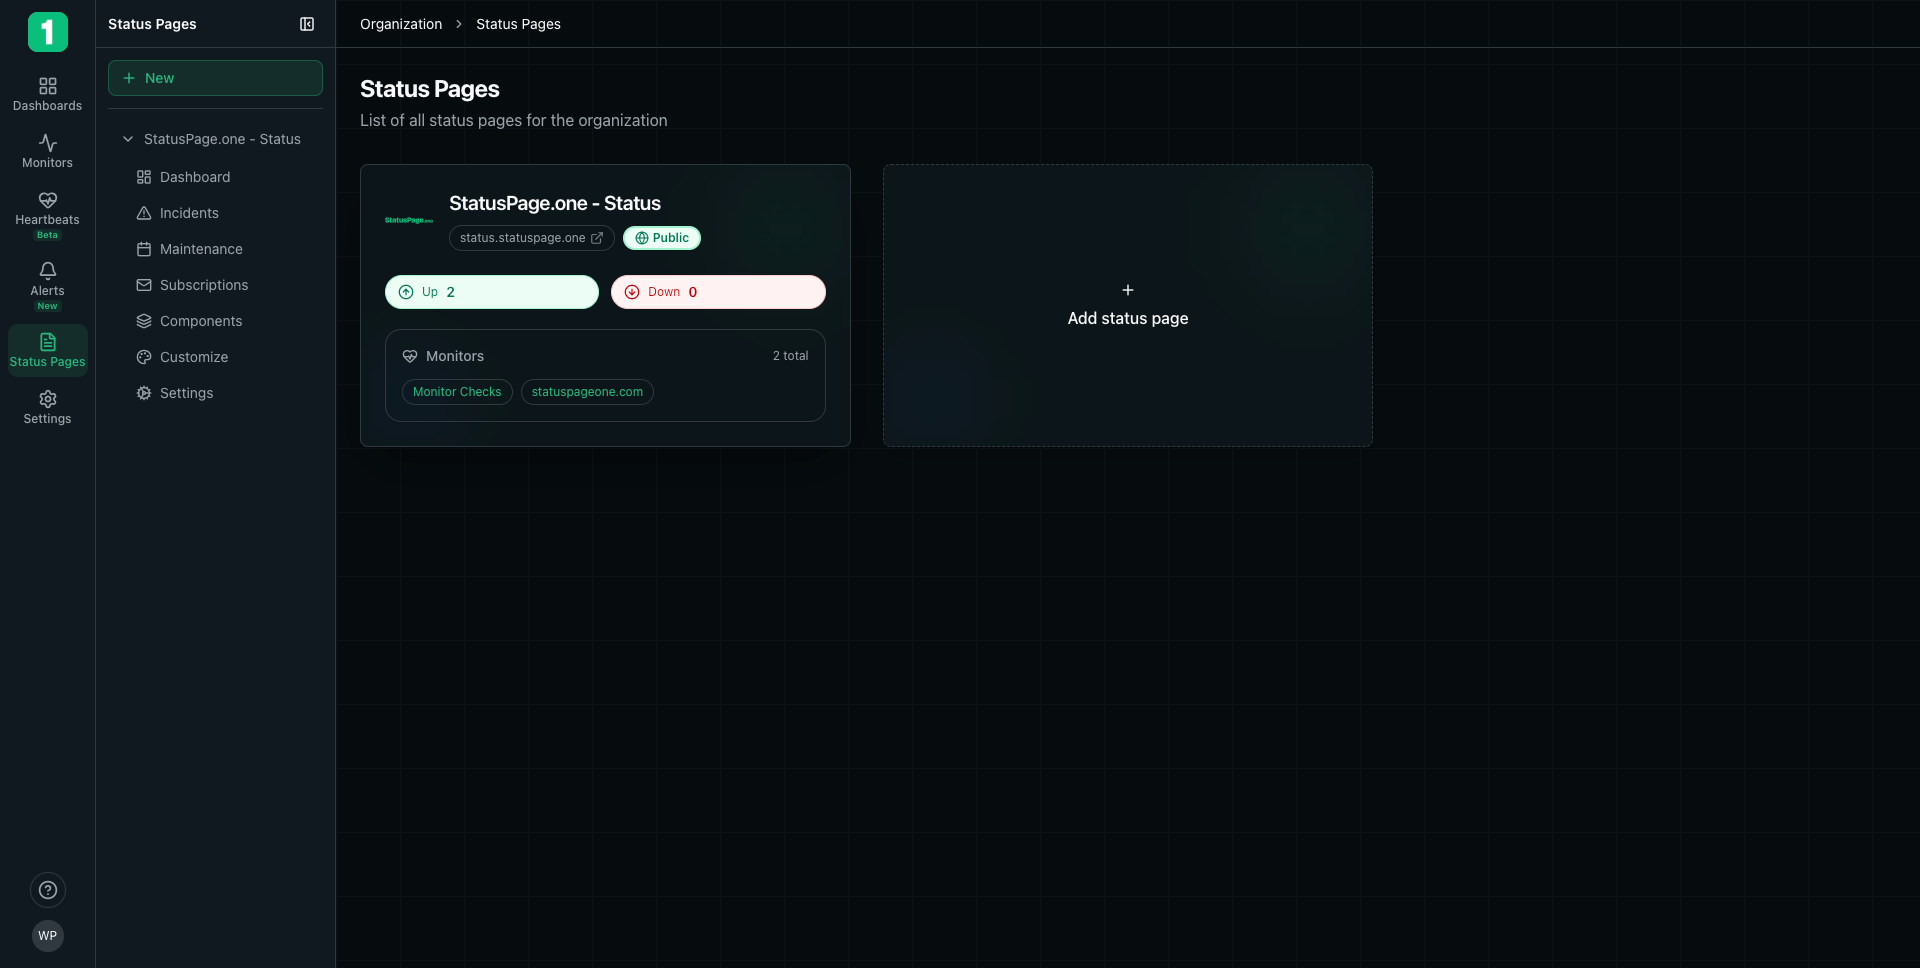Image resolution: width=1920 pixels, height=968 pixels.
Task: Toggle the Public visibility badge
Action: point(661,238)
